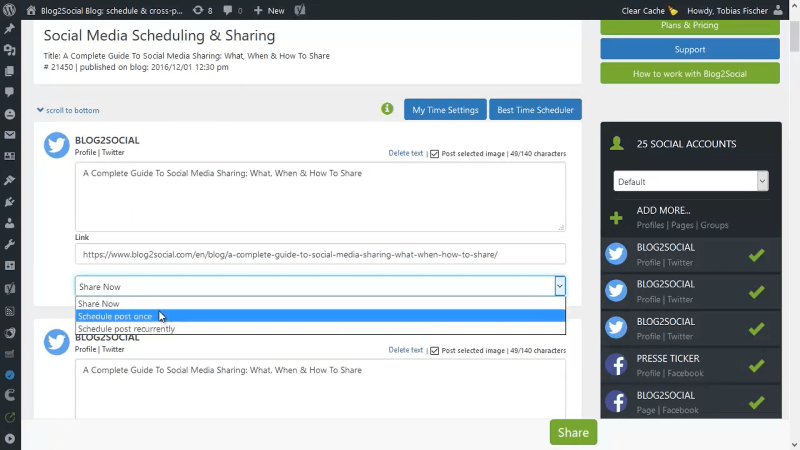The image size is (800, 450).
Task: Click the green Share button
Action: point(573,432)
